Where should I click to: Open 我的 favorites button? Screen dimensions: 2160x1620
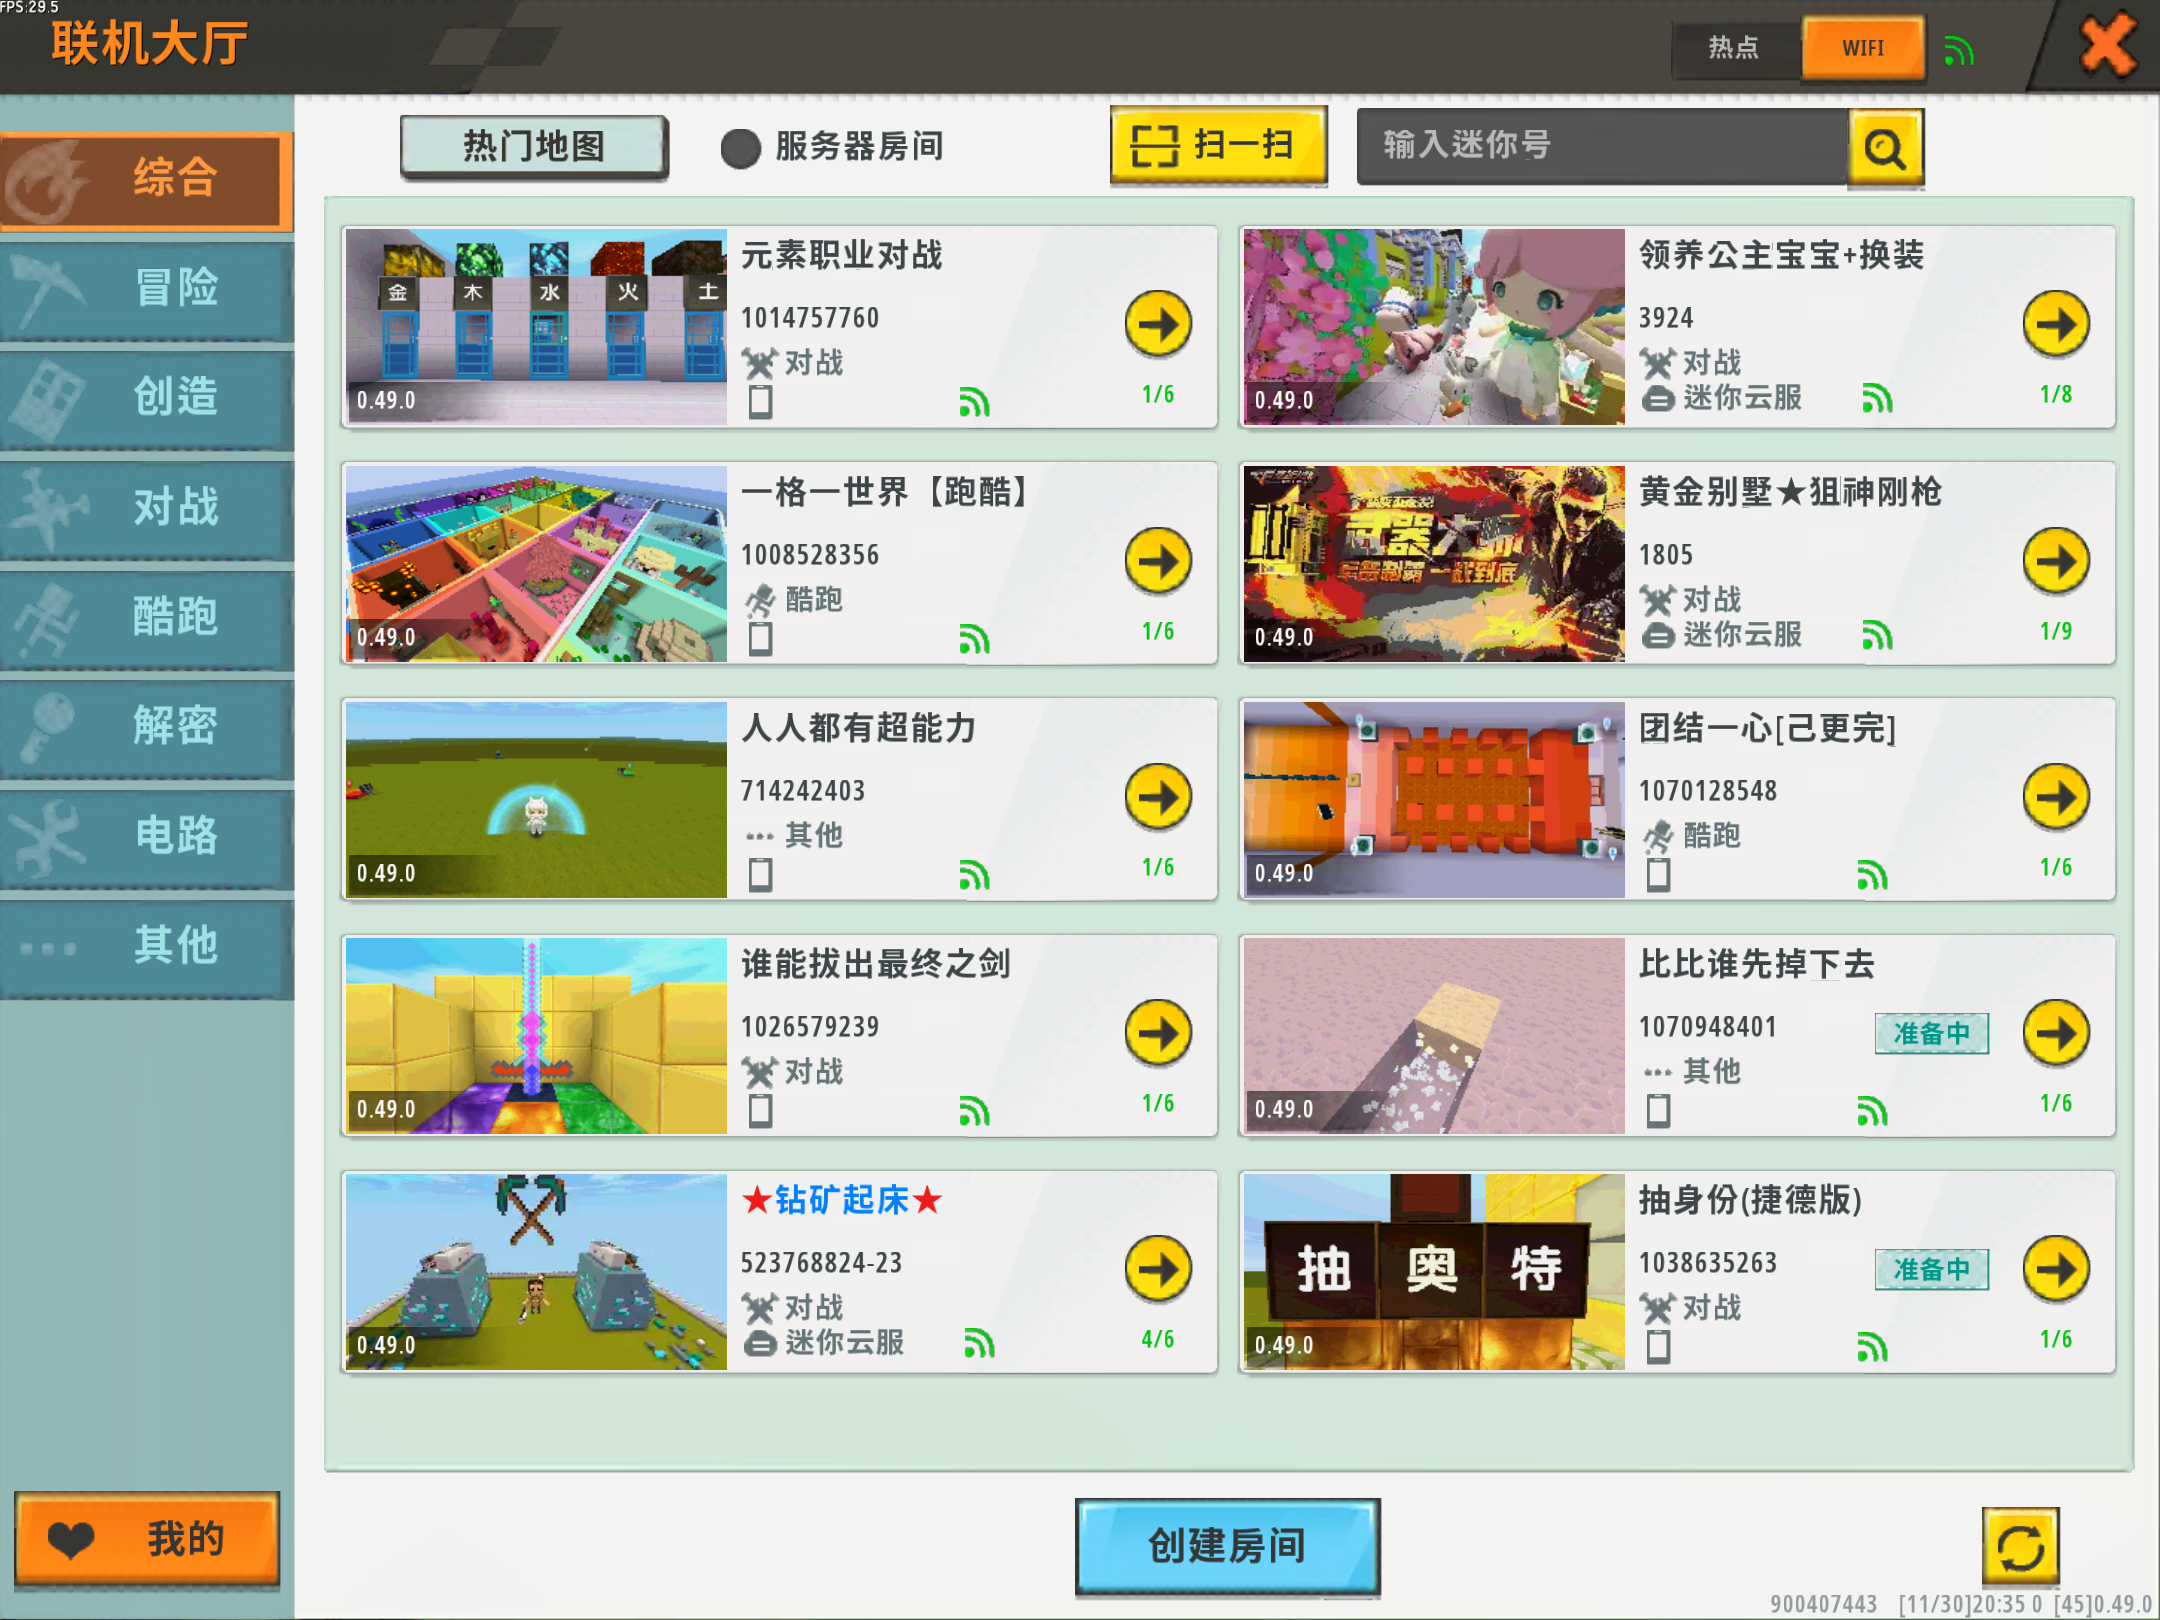(x=147, y=1539)
